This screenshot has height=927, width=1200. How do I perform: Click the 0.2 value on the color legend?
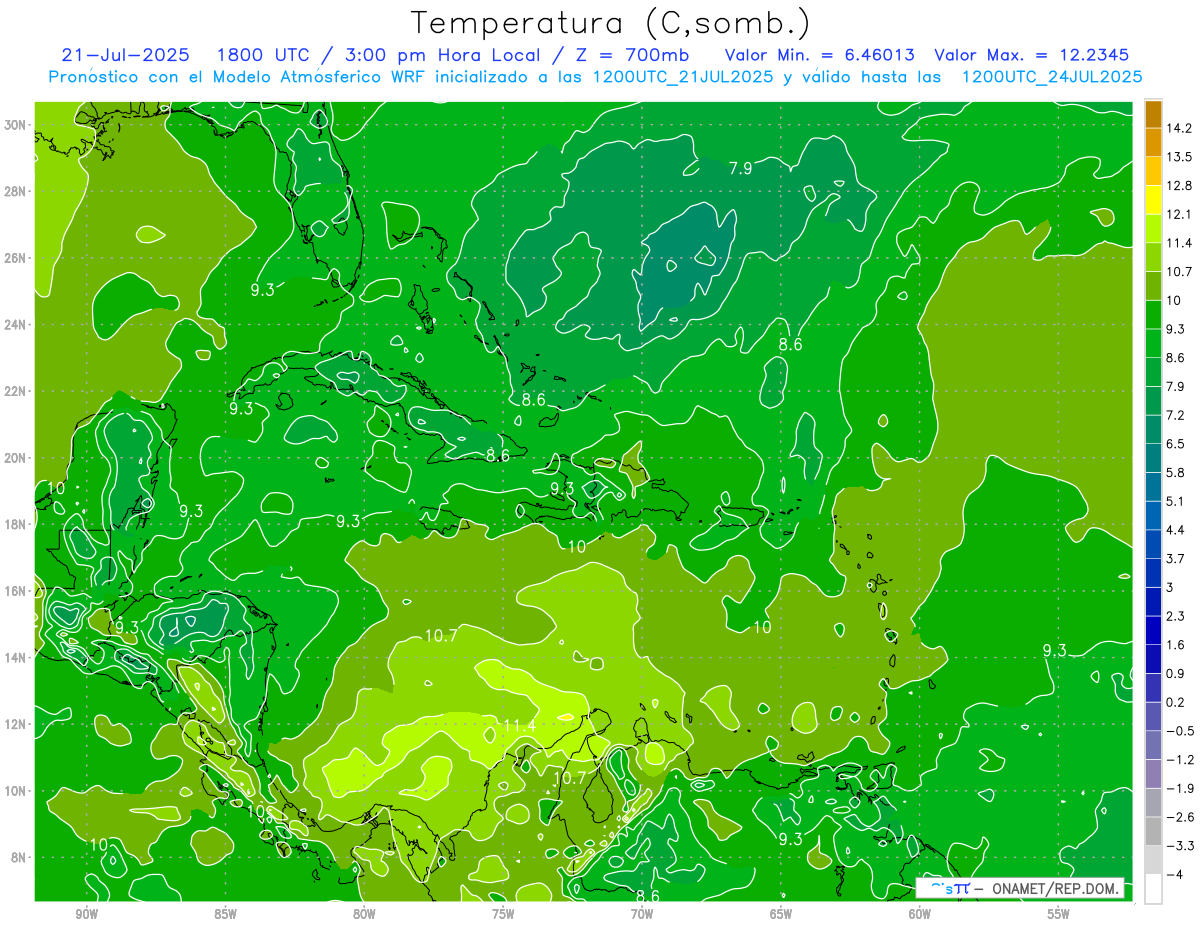pyautogui.click(x=1176, y=702)
